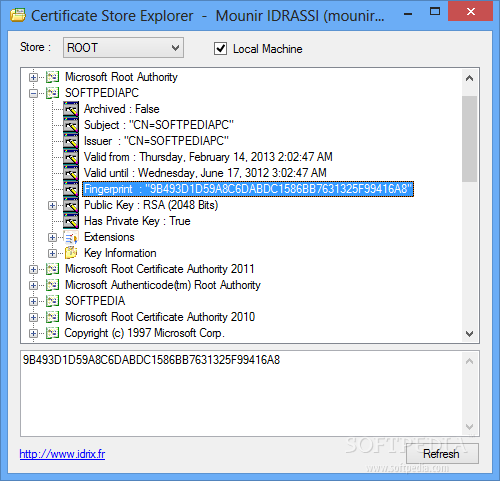Collapse the SOFTPEDIAPC node
This screenshot has height=486, width=500.
click(33, 93)
